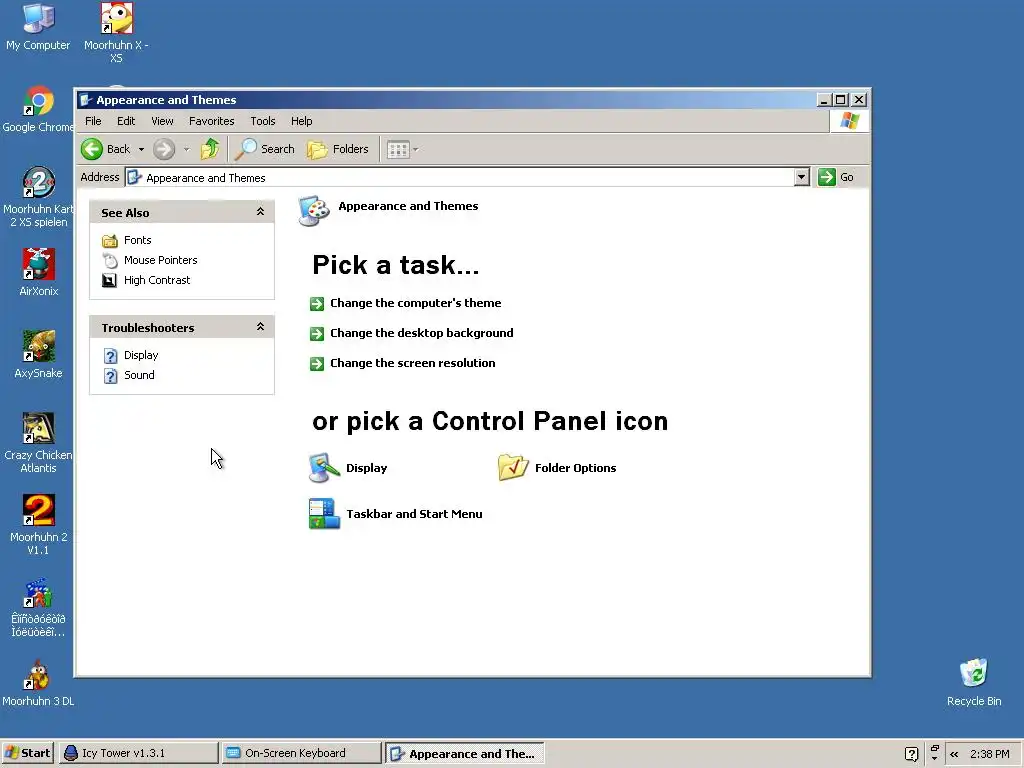Select Moorhuhn Kart 2 XS desktop shortcut
Viewport: 1024px width, 768px height.
coord(38,197)
